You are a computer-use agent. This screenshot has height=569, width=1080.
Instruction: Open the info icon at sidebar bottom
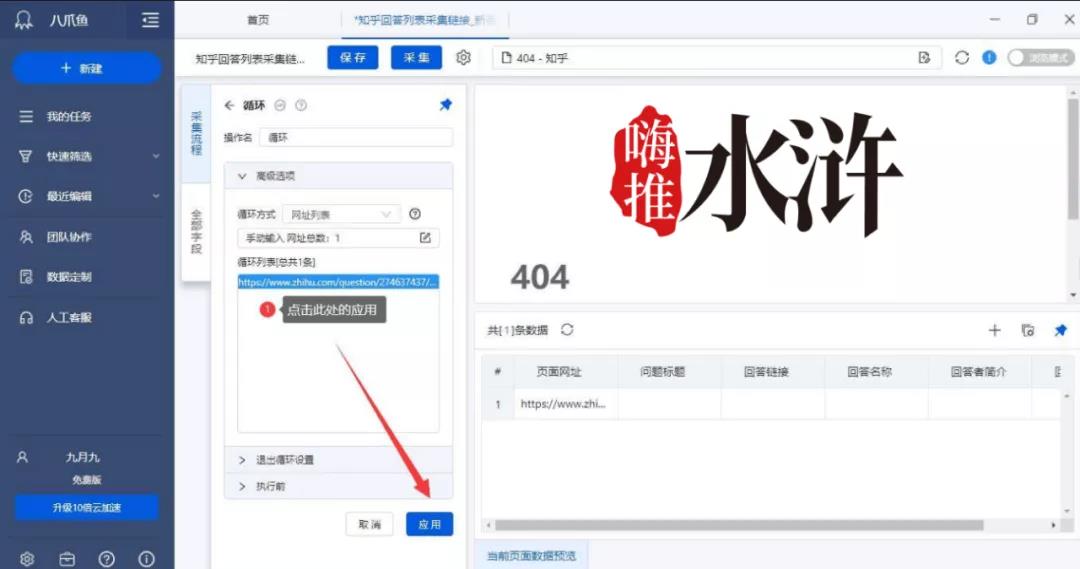[x=146, y=559]
